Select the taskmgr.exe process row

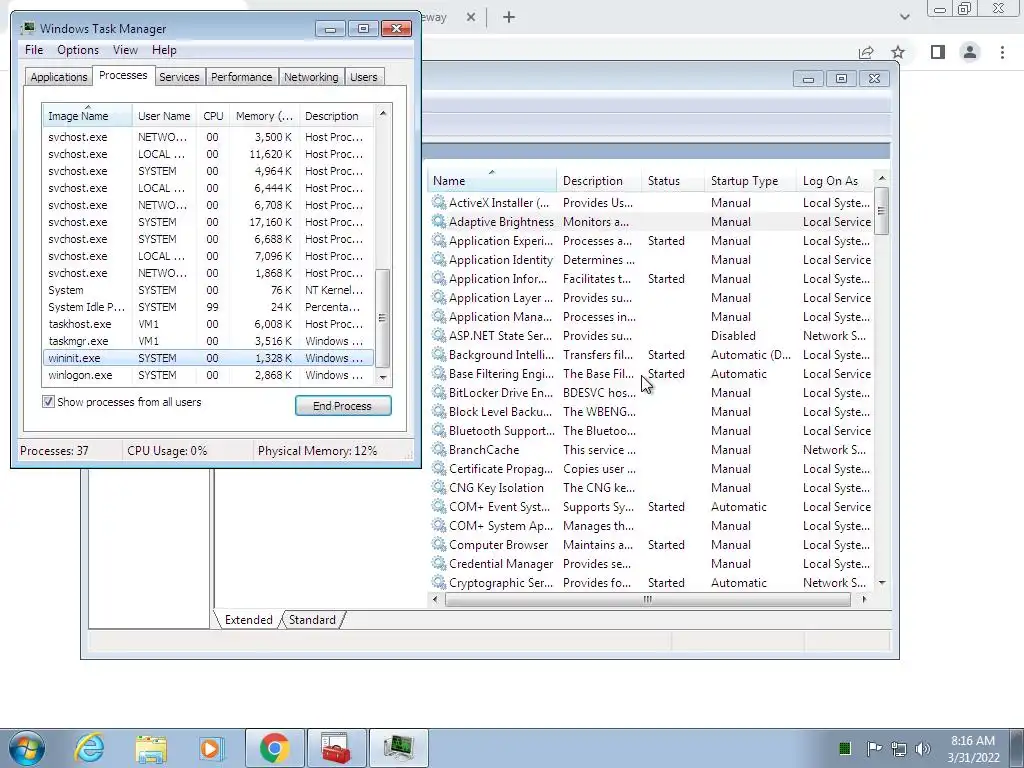click(208, 341)
